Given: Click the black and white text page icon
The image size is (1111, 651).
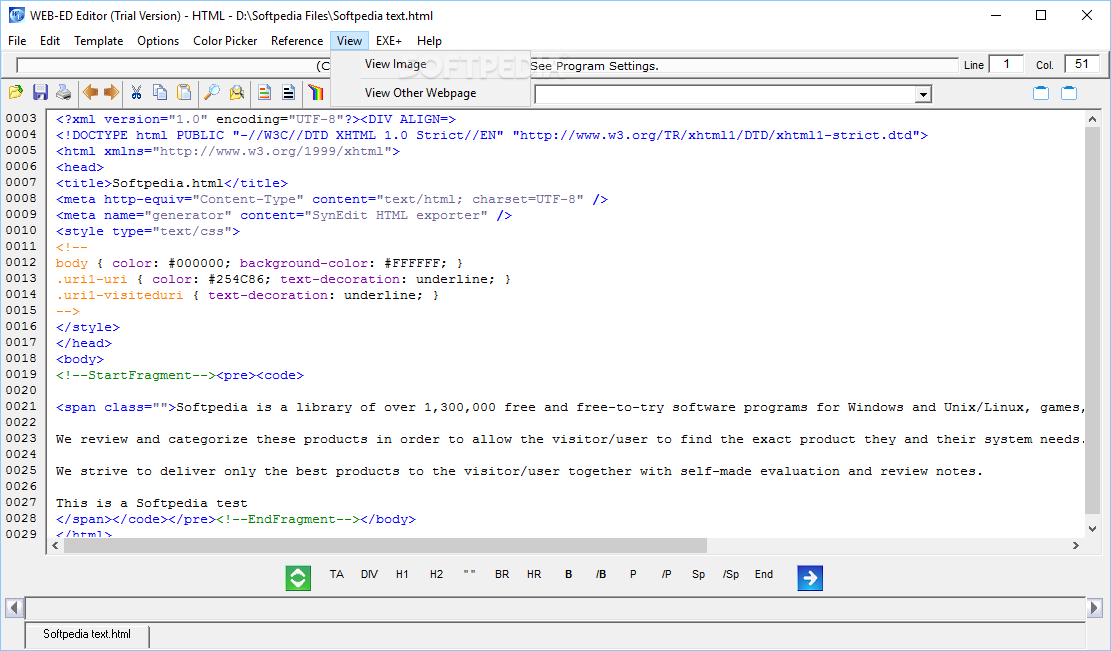Looking at the screenshot, I should [288, 92].
